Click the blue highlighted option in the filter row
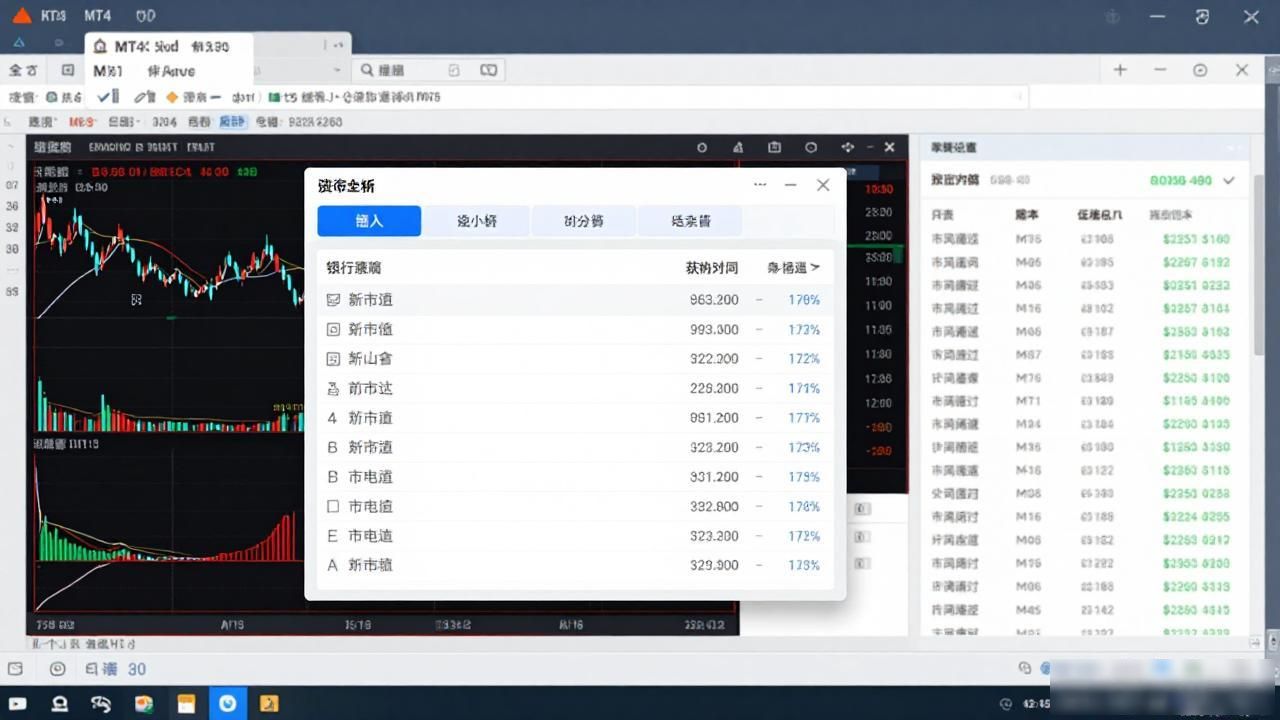This screenshot has width=1280, height=720. 232,122
